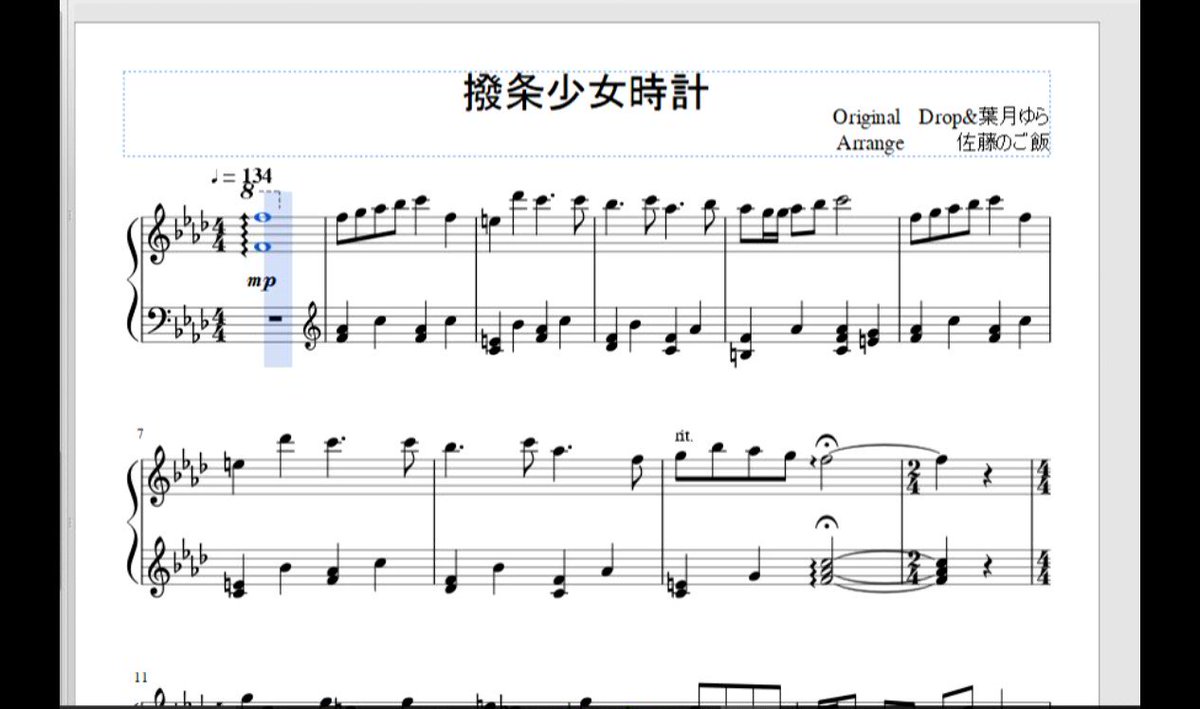Select the treble clef change in the lower staff
Viewport: 1200px width, 709px height.
312,327
